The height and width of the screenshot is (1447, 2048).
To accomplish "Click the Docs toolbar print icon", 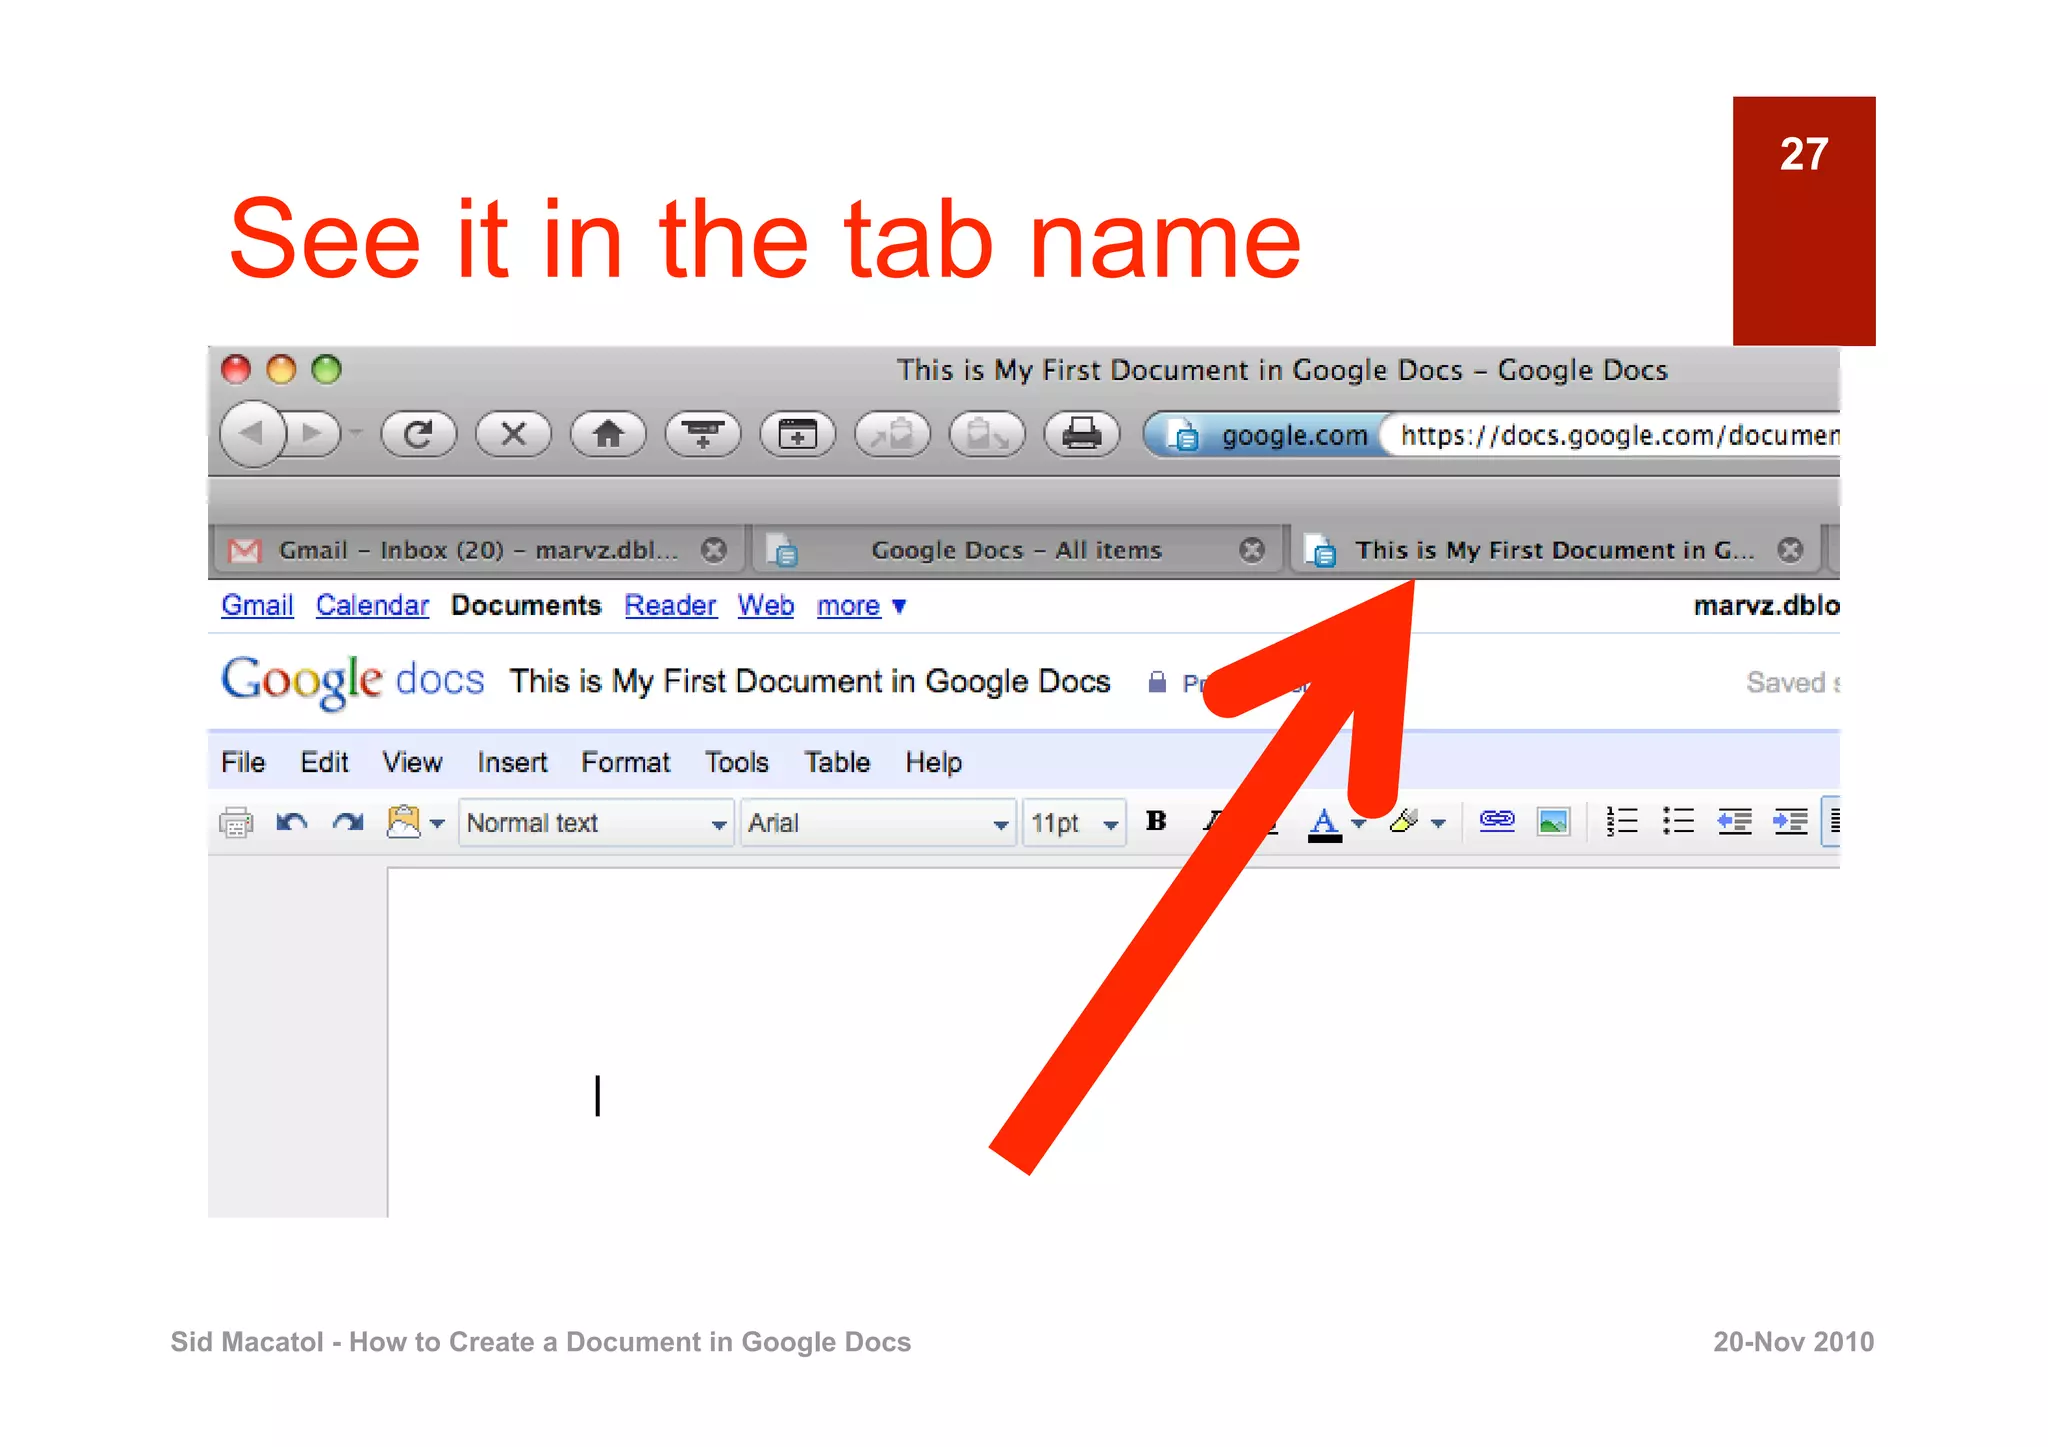I will coord(236,822).
